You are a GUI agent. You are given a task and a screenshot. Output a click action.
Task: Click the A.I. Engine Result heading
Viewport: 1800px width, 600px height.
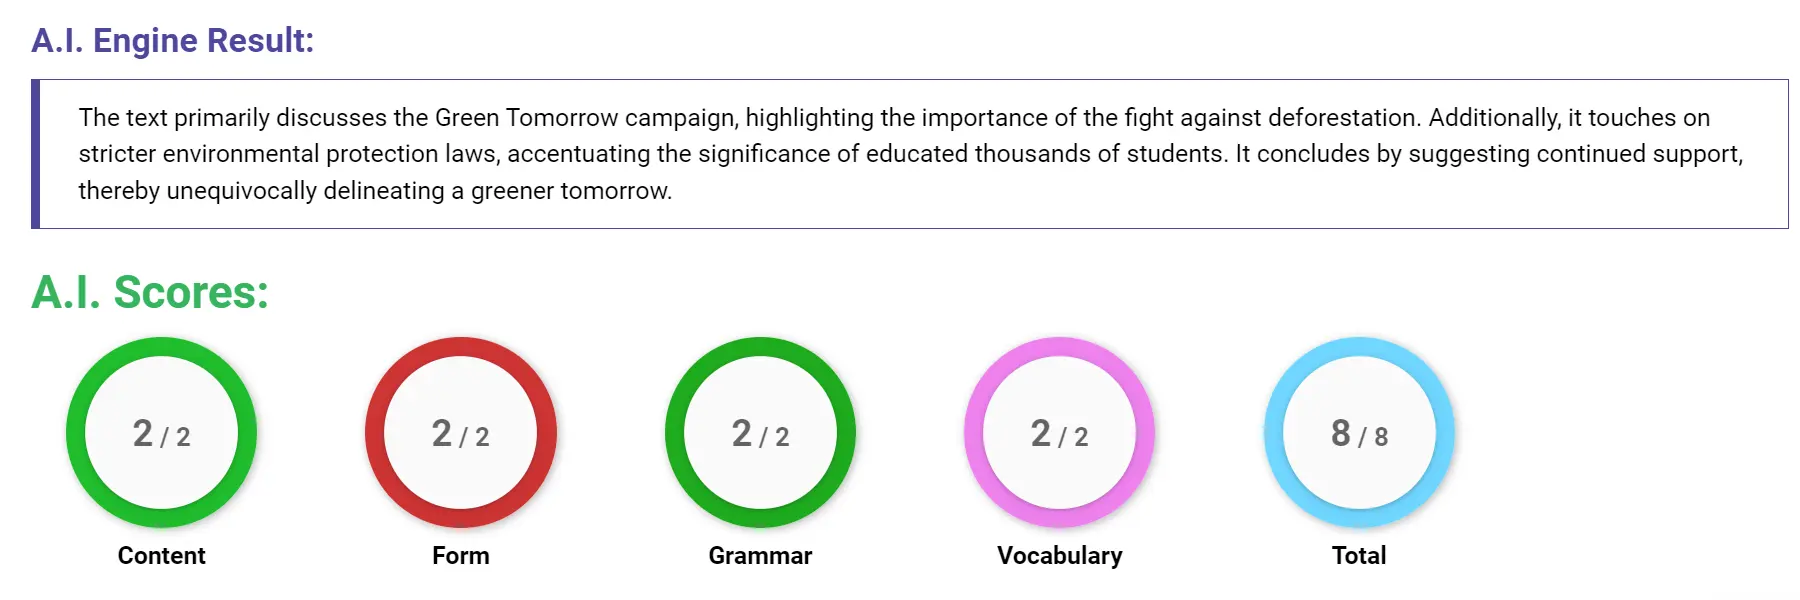click(173, 40)
